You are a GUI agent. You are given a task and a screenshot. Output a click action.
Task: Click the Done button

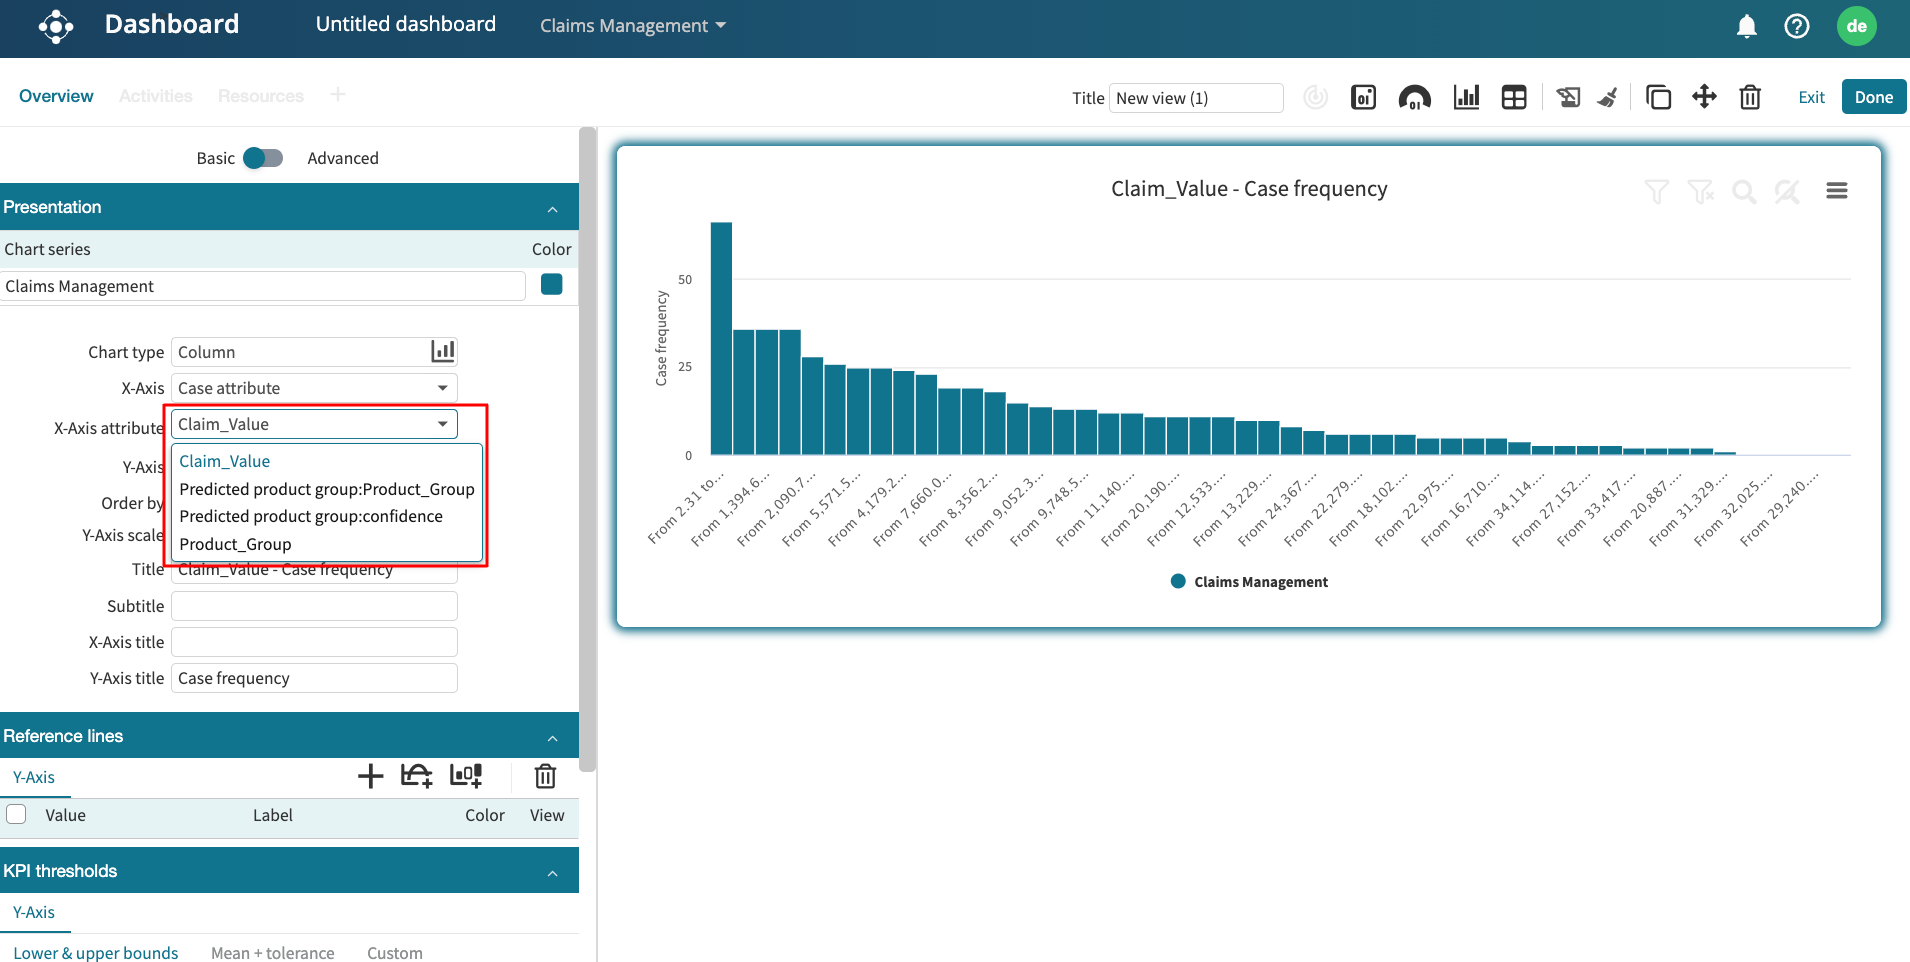(x=1873, y=97)
